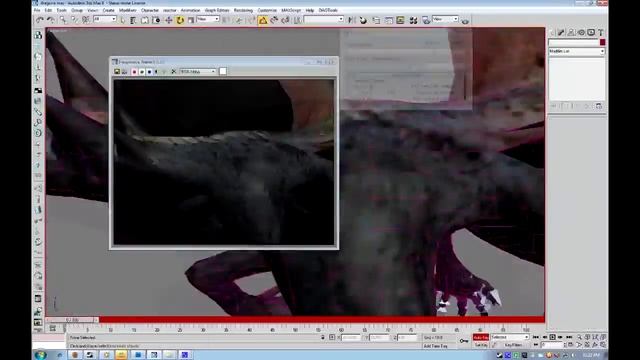Toggle the Window/Crossing selection mode
Image resolution: width=640 pixels, height=360 pixels.
[156, 20]
